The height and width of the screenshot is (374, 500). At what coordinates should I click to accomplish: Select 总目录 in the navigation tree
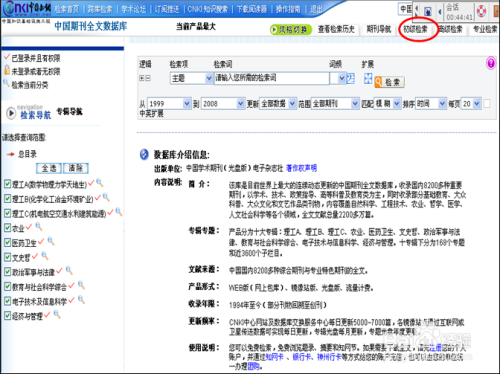click(27, 154)
